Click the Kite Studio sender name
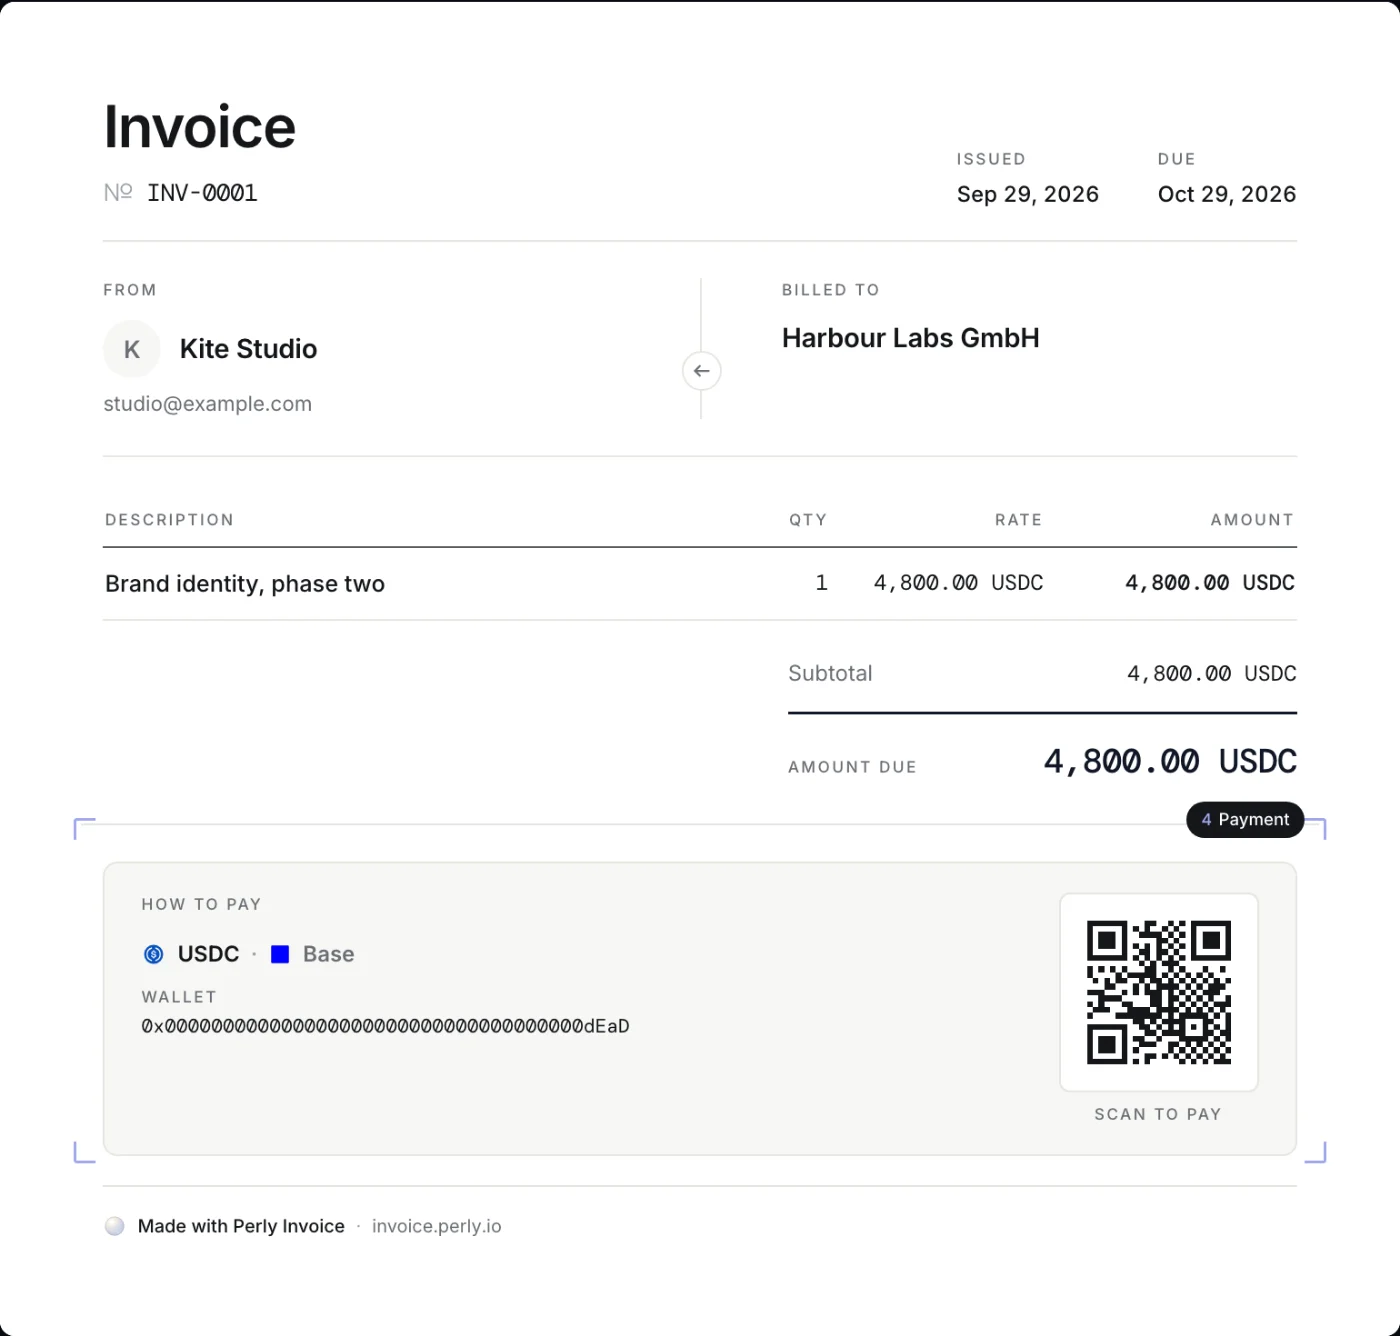 point(248,349)
